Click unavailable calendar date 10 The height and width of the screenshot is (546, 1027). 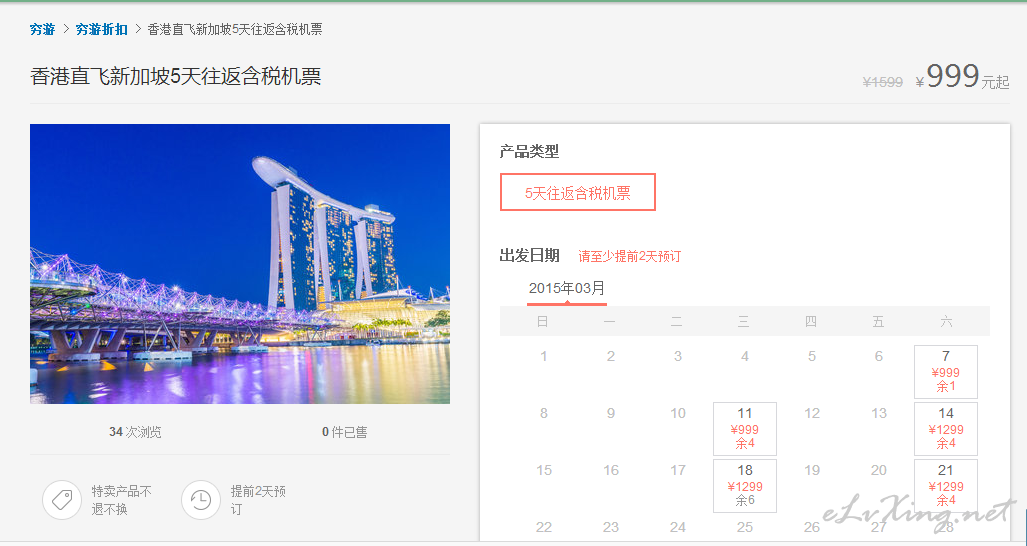coord(678,413)
